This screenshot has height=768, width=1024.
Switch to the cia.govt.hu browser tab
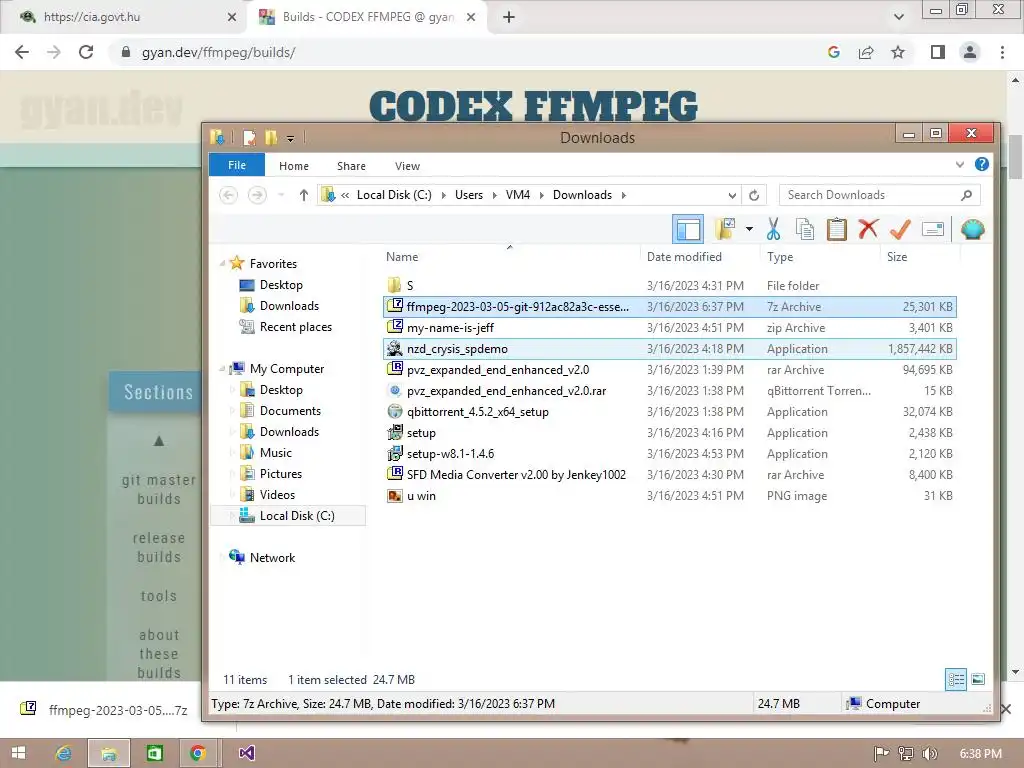point(124,17)
